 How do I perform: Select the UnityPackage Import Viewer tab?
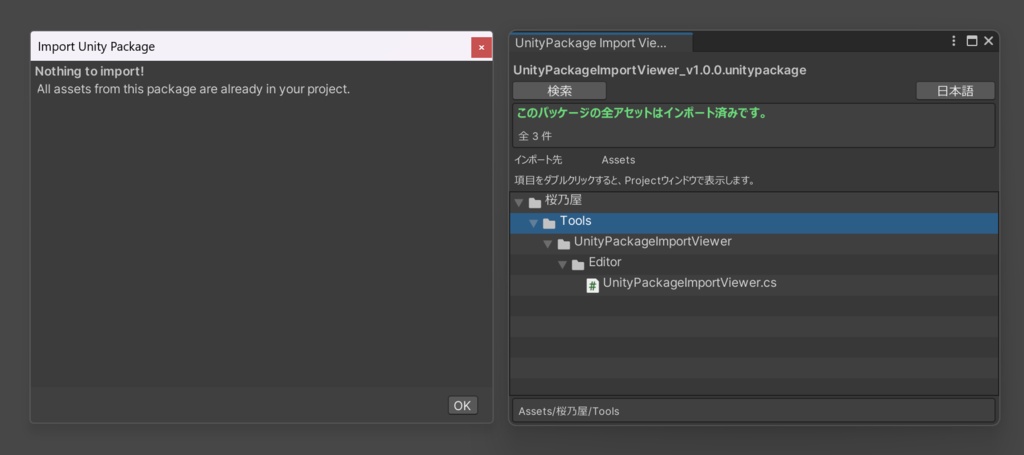(600, 43)
